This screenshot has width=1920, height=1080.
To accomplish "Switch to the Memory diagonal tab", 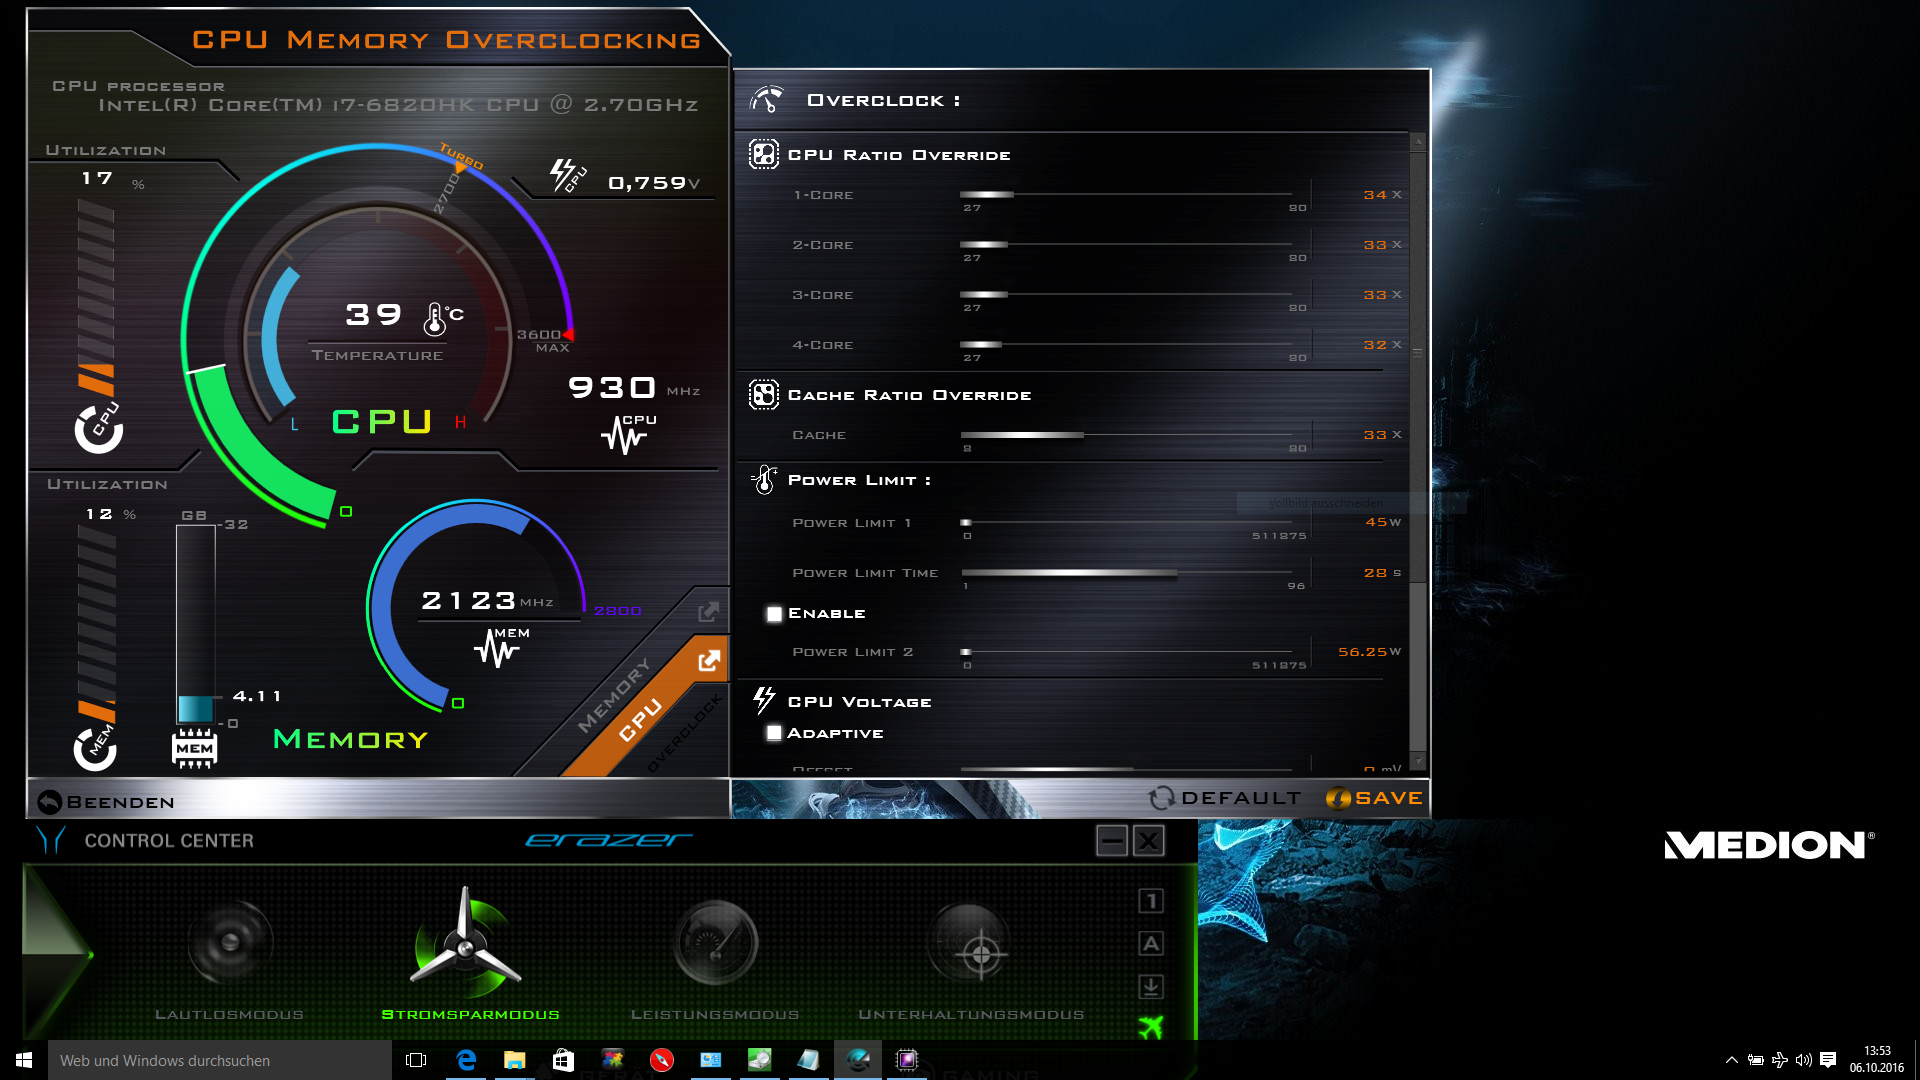I will 614,695.
